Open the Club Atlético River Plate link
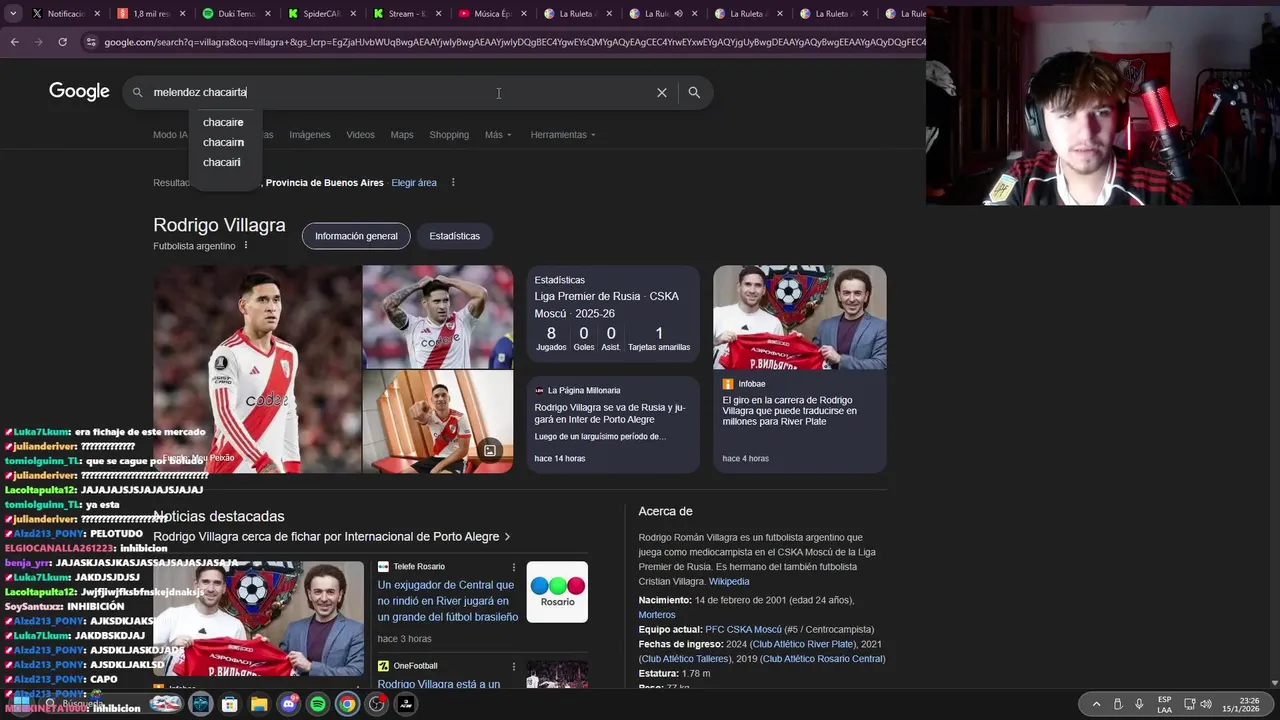Viewport: 1280px width, 720px height. click(803, 644)
